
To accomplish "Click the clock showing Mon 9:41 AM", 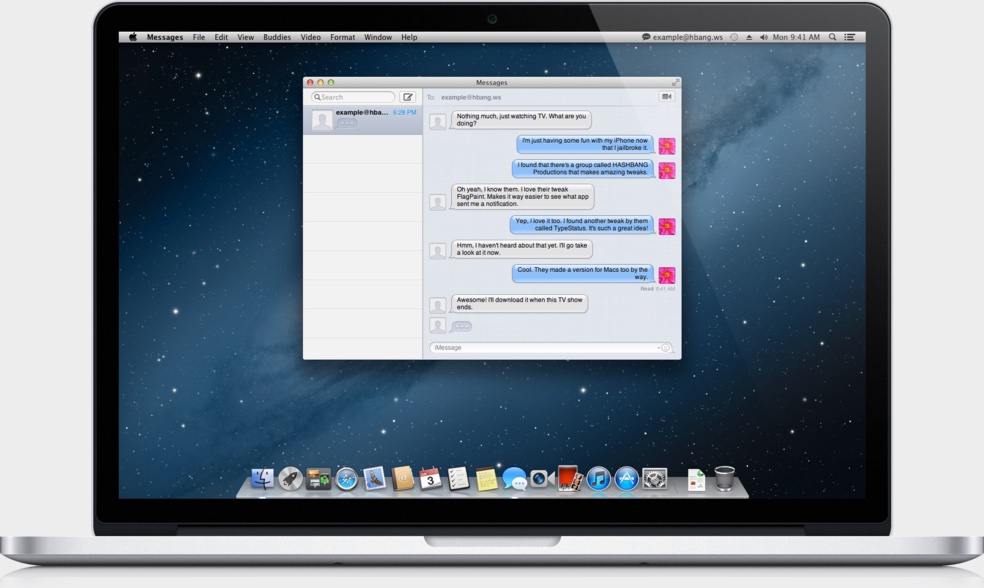I will tap(796, 37).
